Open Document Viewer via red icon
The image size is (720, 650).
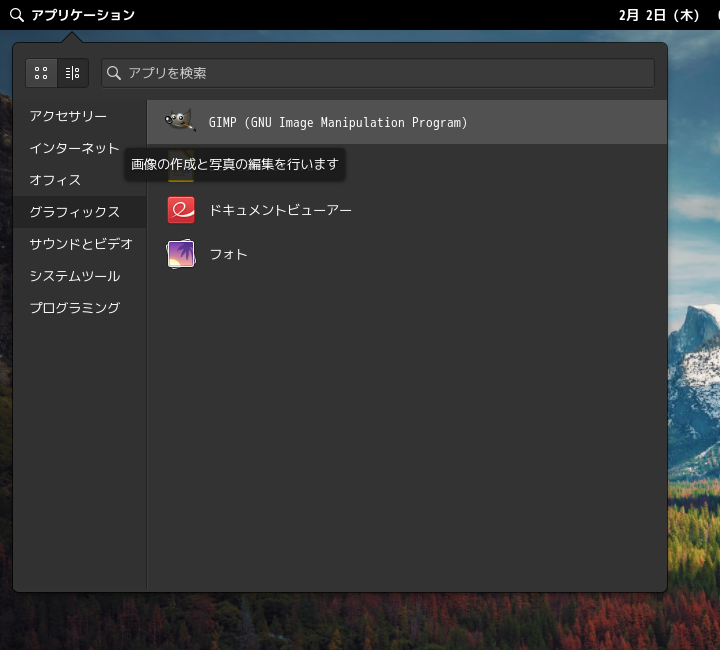point(181,210)
